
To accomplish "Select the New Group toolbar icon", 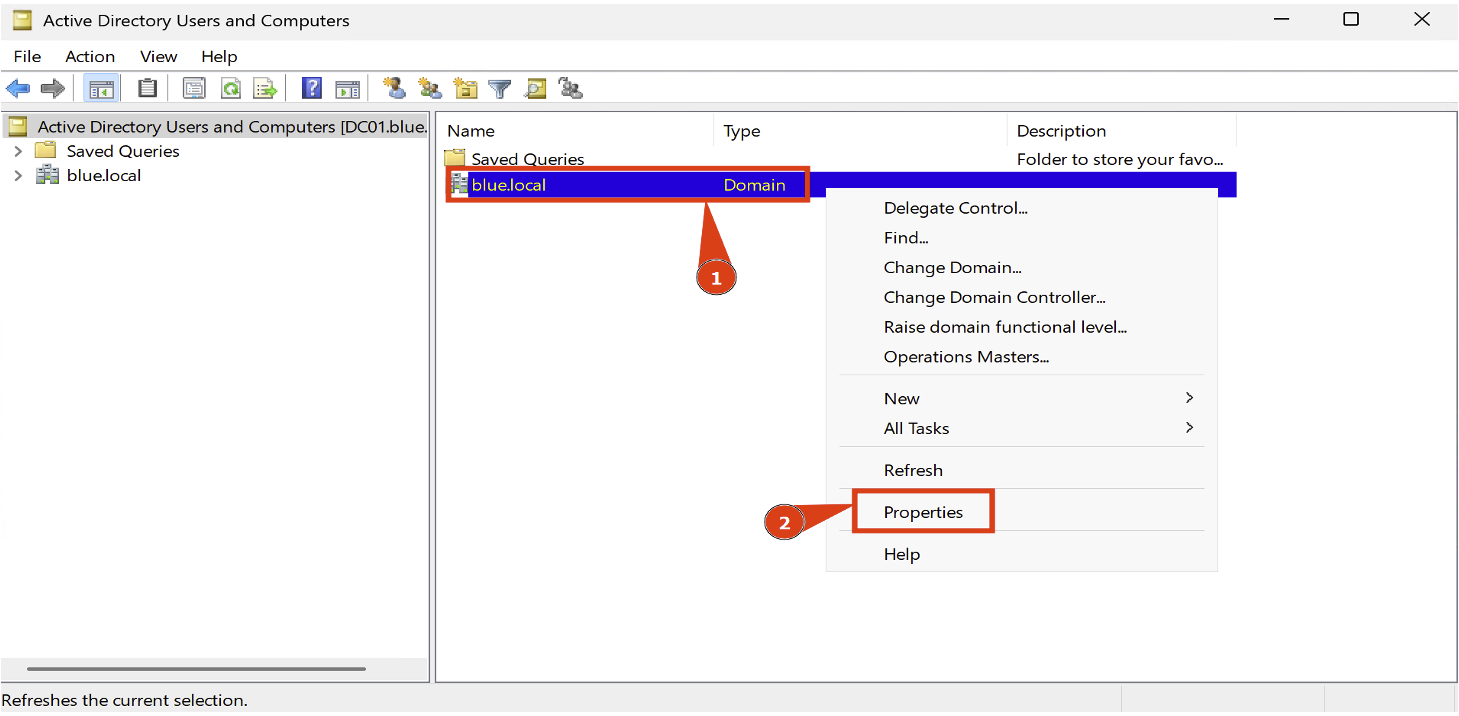I will point(429,88).
